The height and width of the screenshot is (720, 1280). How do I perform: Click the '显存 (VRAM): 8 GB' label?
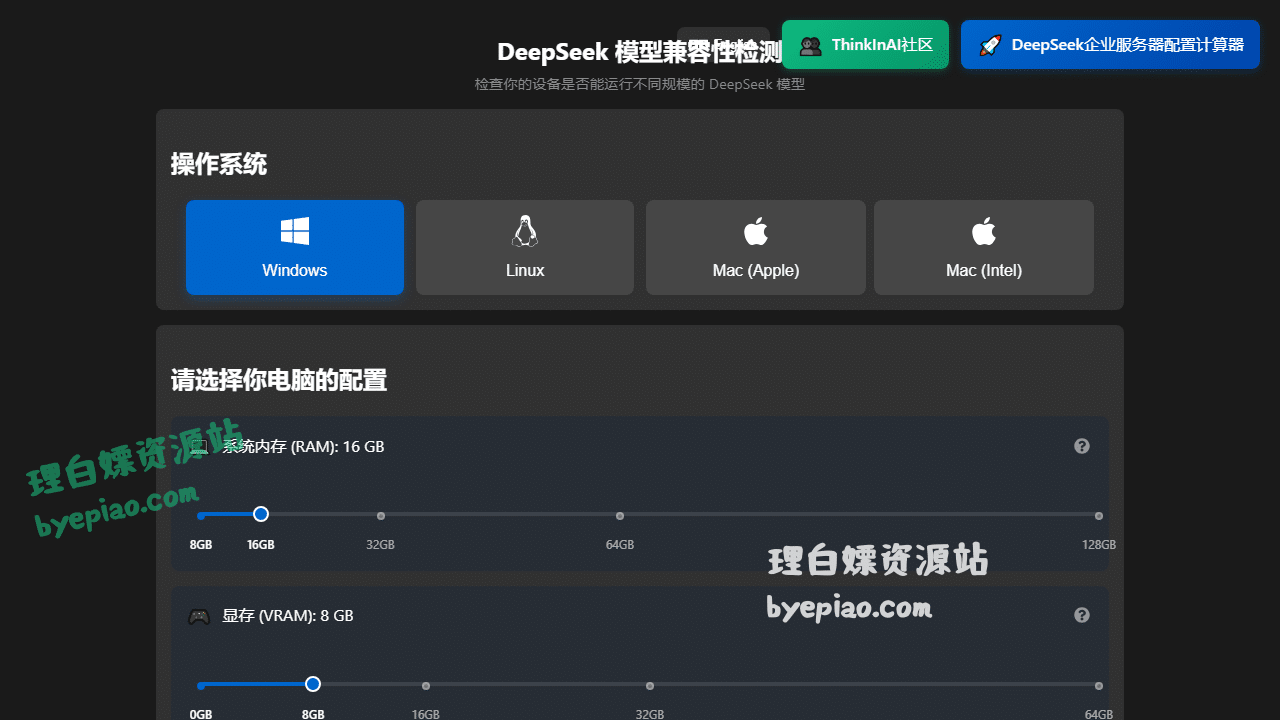288,616
